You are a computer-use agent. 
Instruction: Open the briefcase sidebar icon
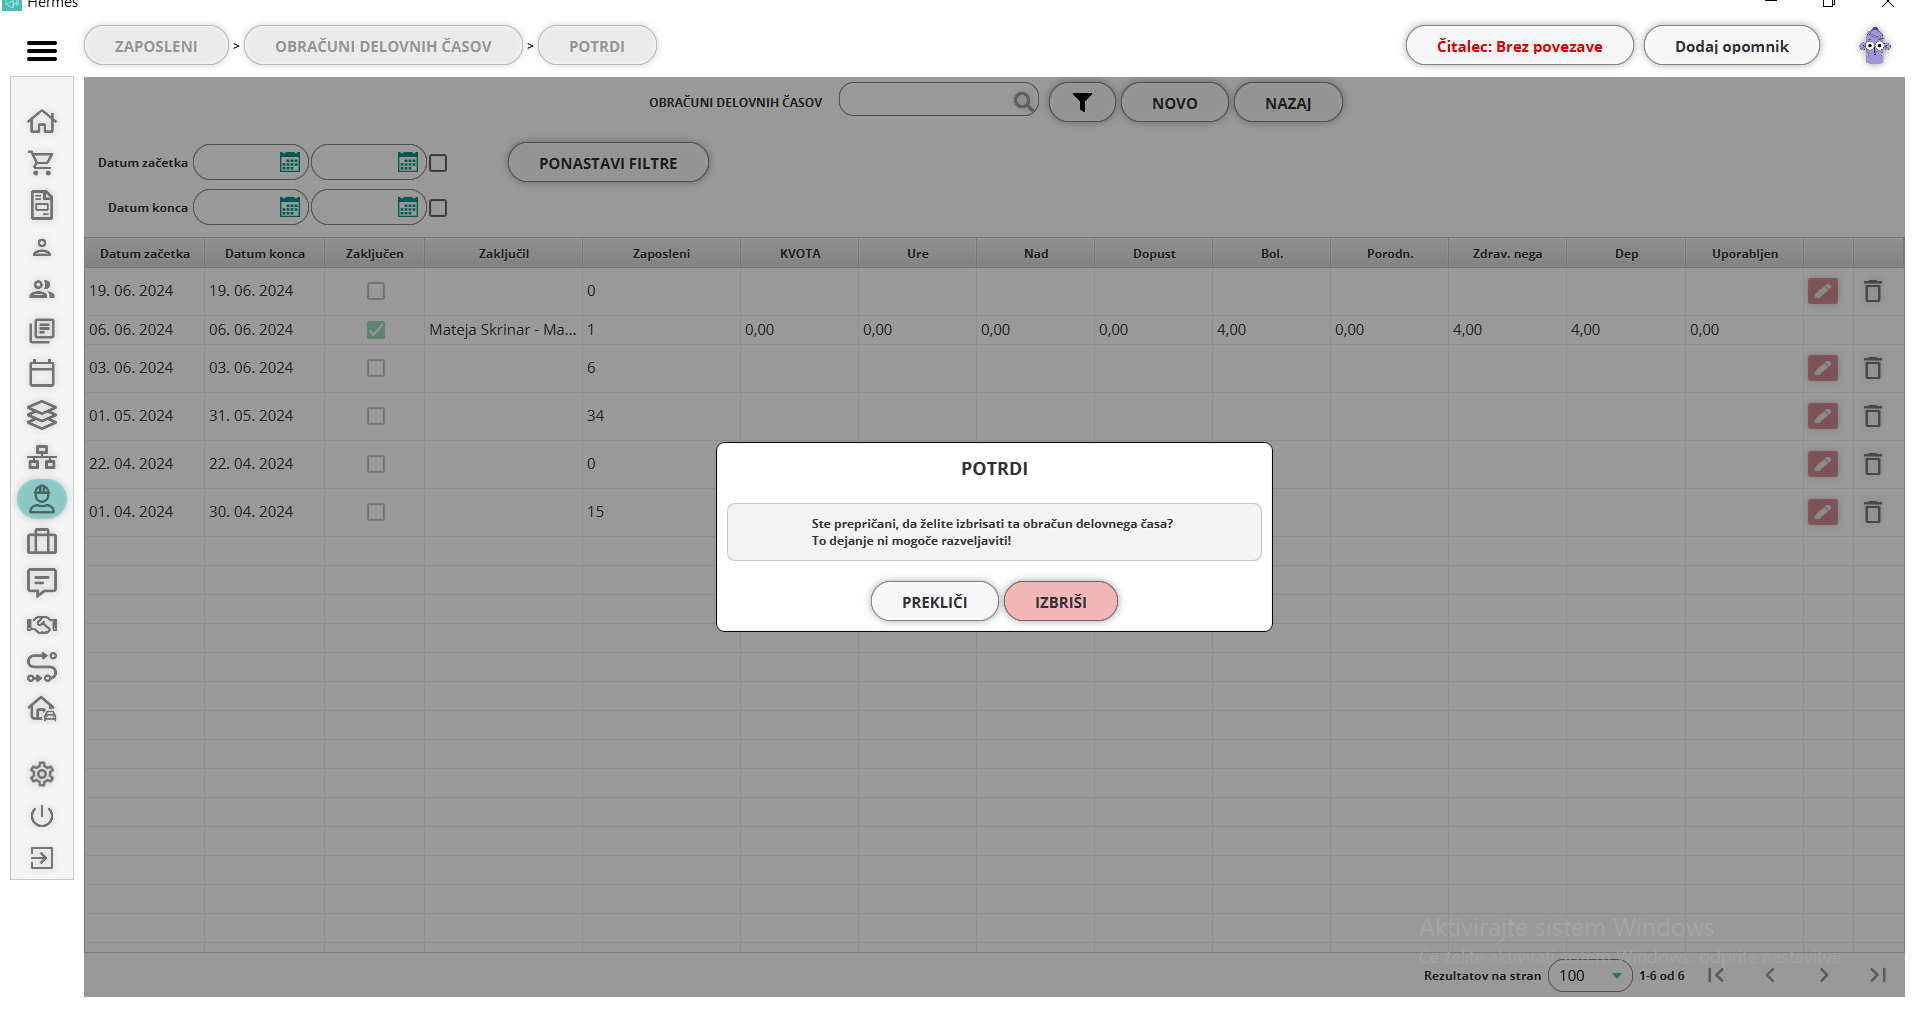[42, 541]
